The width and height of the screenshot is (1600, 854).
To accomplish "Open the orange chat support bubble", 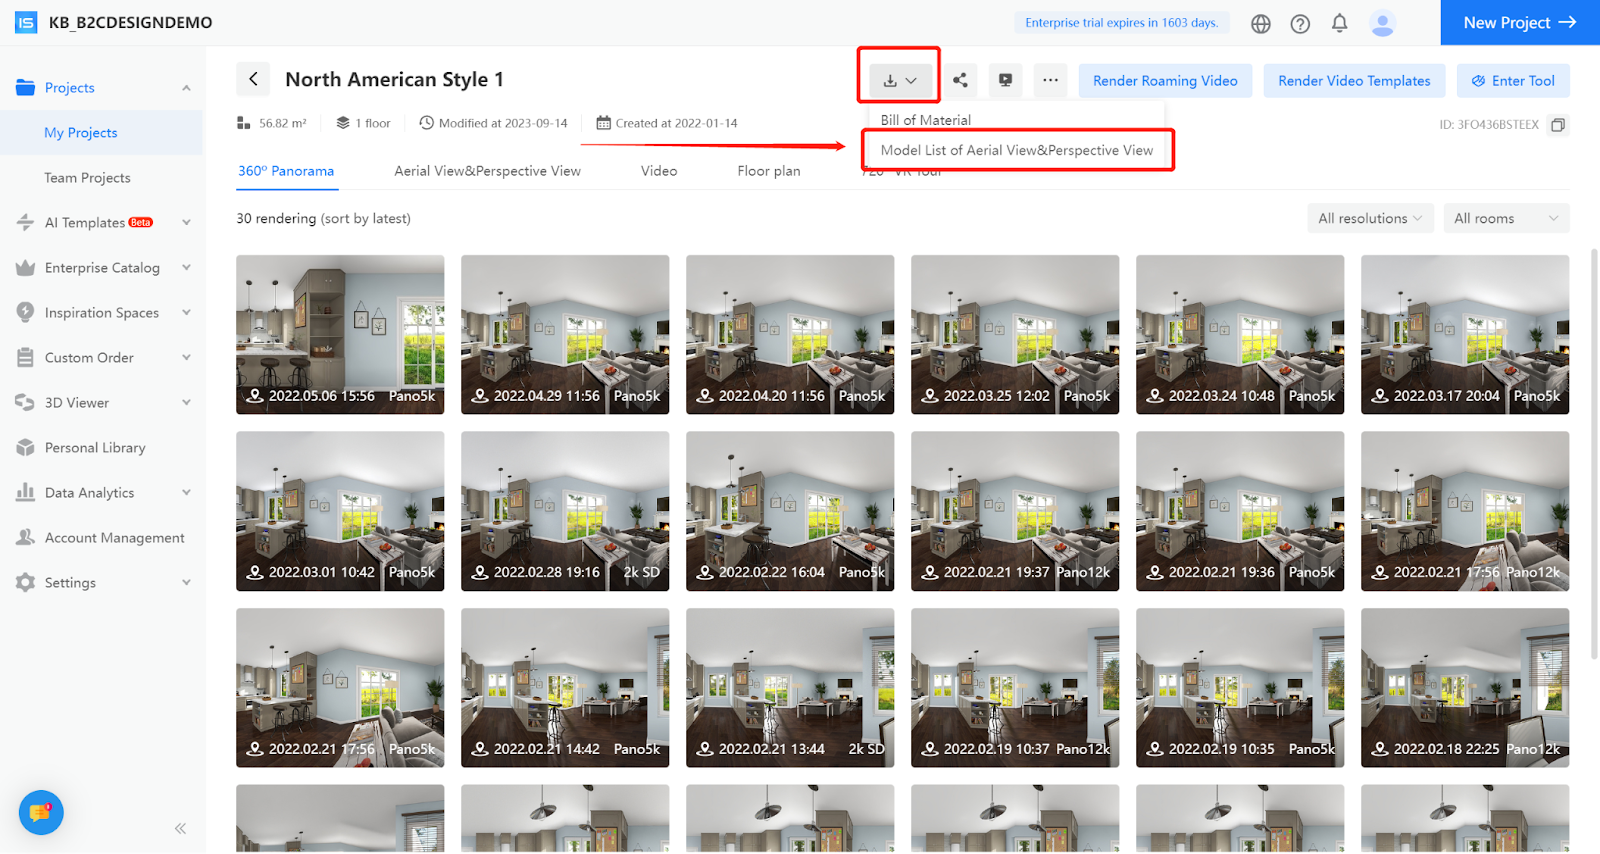I will pyautogui.click(x=41, y=812).
